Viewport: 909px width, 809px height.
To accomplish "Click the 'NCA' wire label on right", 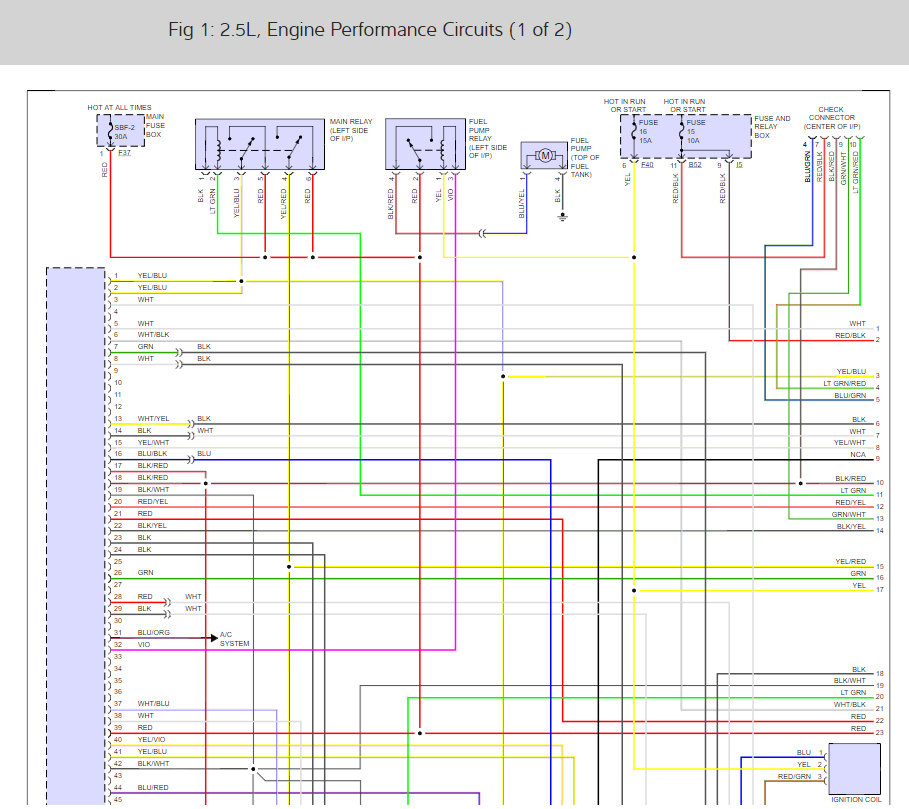I will point(859,454).
